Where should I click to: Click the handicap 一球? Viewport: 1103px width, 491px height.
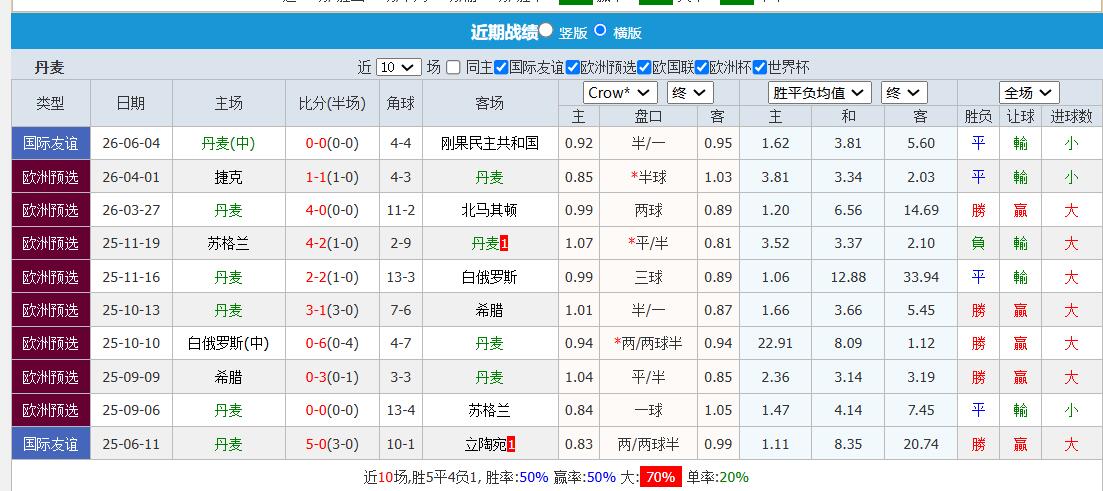pyautogui.click(x=649, y=411)
